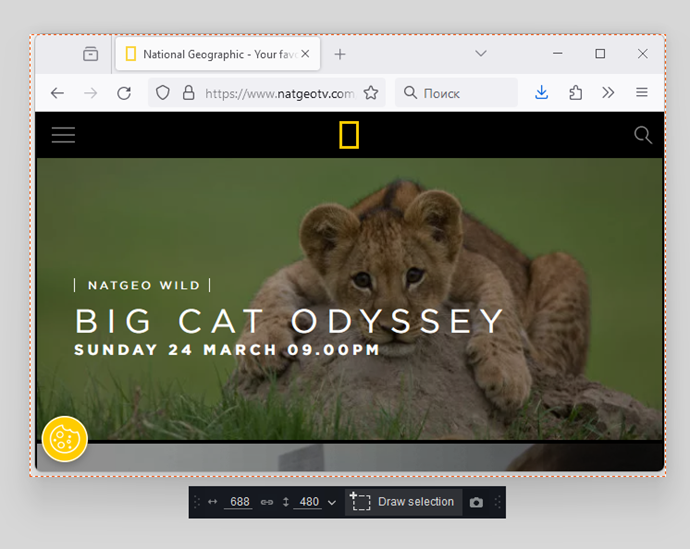The height and width of the screenshot is (549, 690).
Task: Open cookie settings yellow button
Action: [65, 439]
